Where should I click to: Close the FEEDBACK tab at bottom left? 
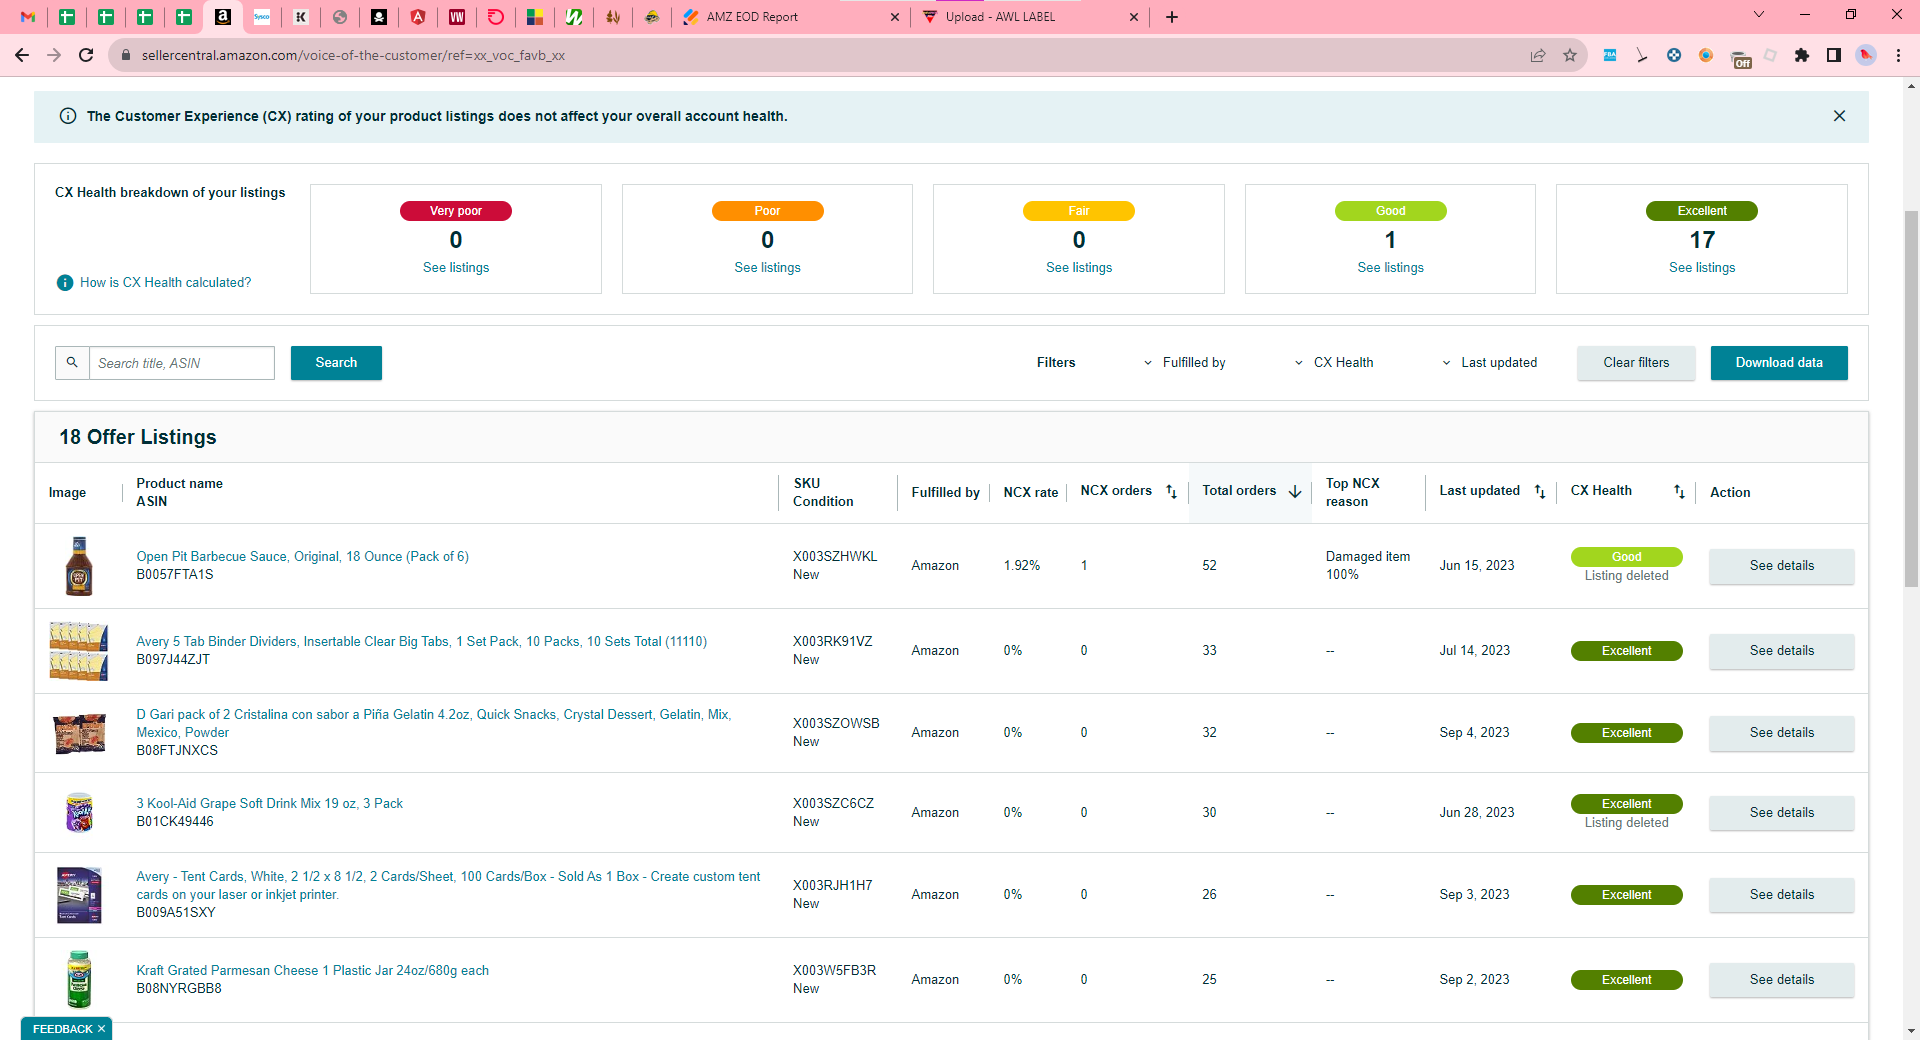click(101, 1029)
